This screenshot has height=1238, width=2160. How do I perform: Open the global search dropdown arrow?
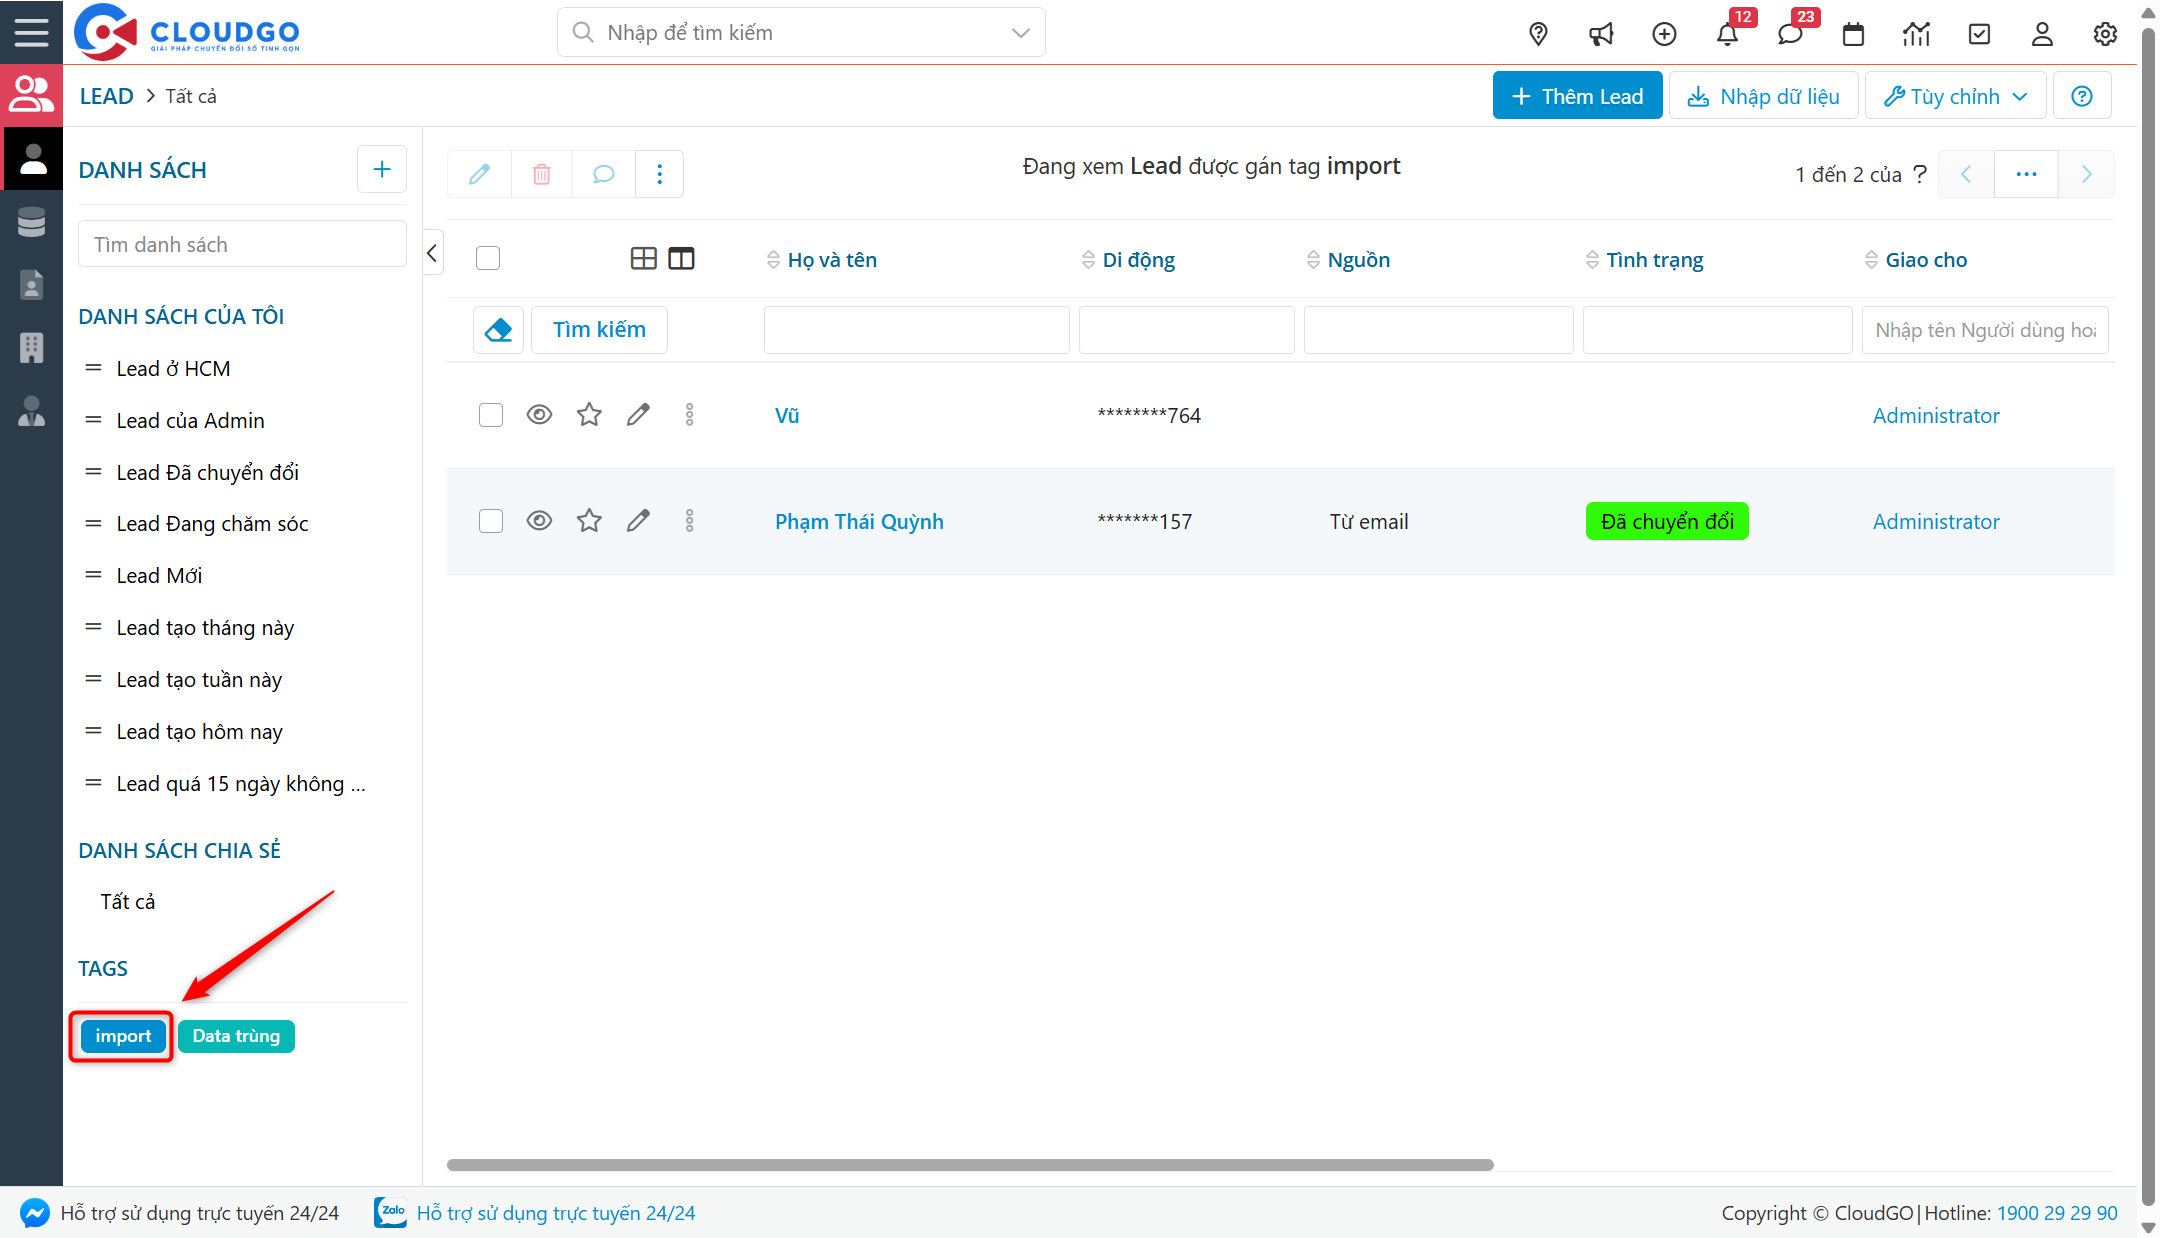click(1020, 33)
